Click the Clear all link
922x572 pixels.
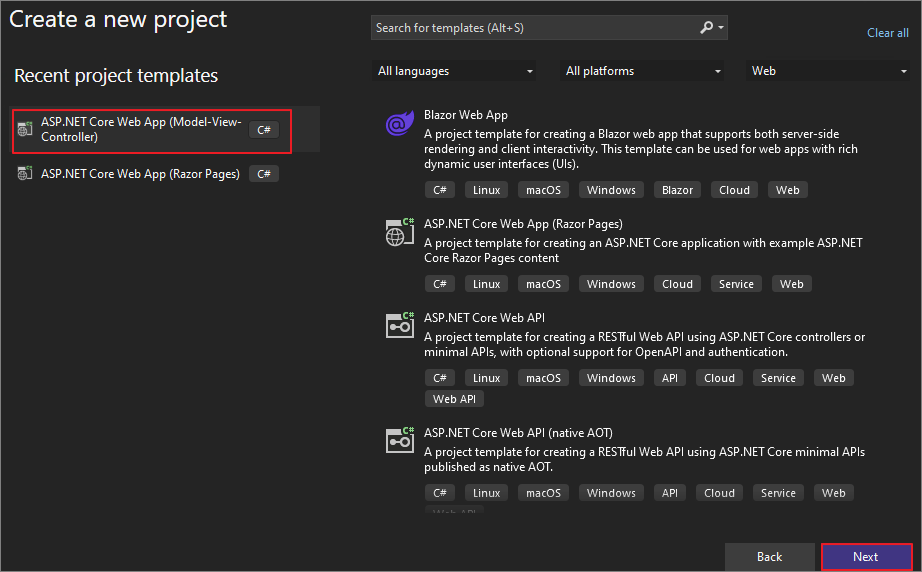point(887,33)
